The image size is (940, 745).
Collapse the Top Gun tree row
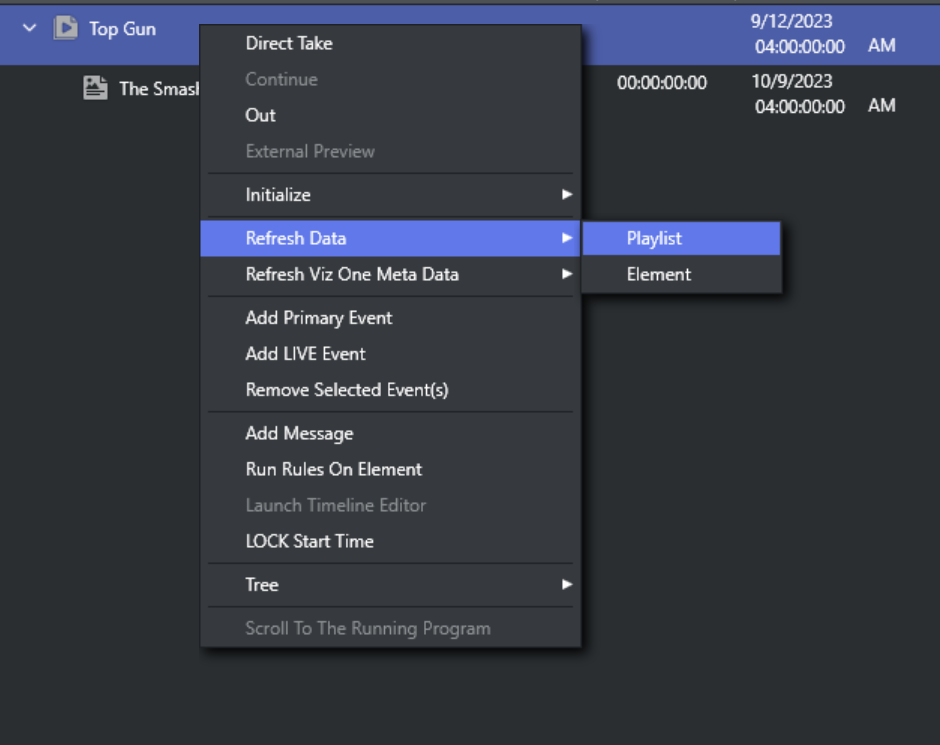point(29,28)
